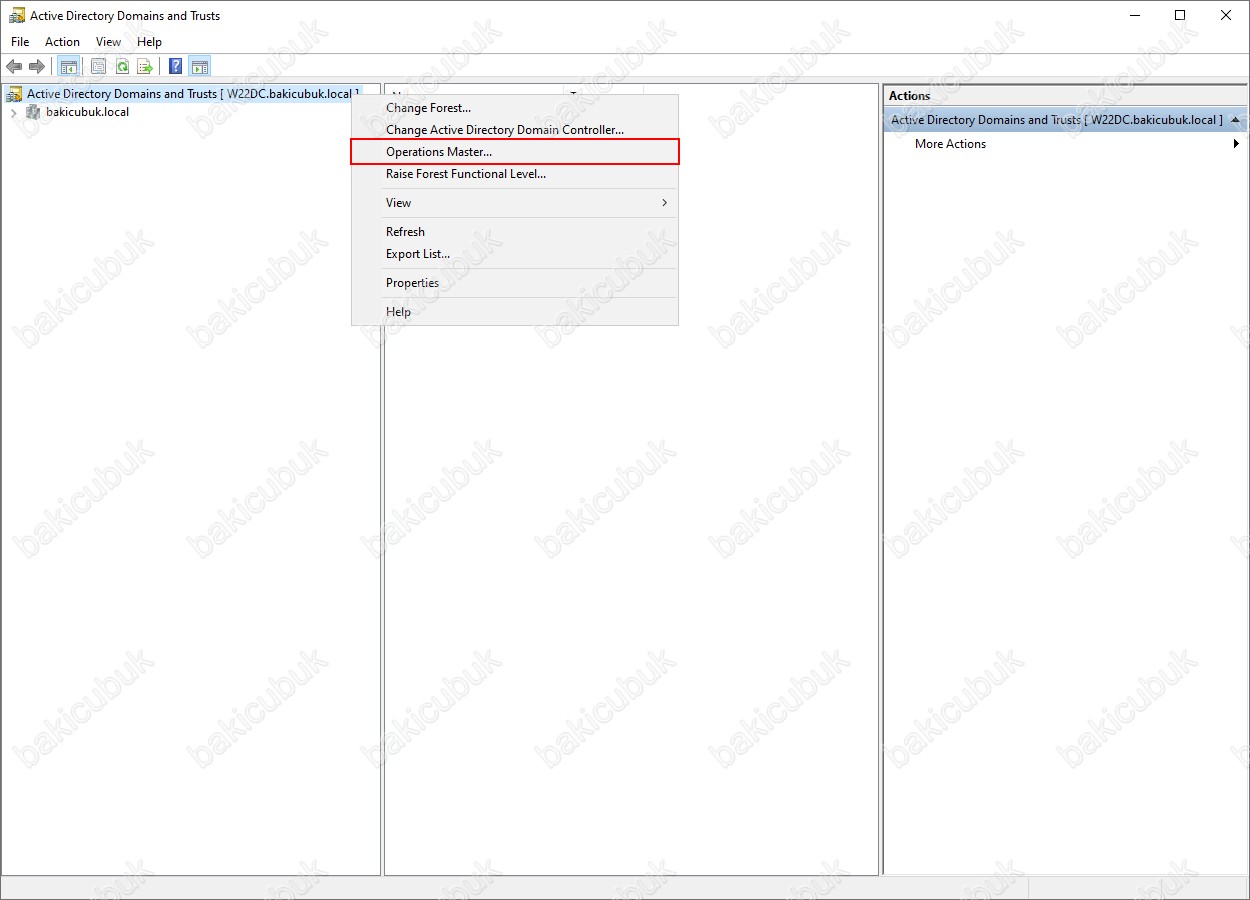Image resolution: width=1250 pixels, height=900 pixels.
Task: Click More Actions in the Actions pane
Action: (950, 144)
